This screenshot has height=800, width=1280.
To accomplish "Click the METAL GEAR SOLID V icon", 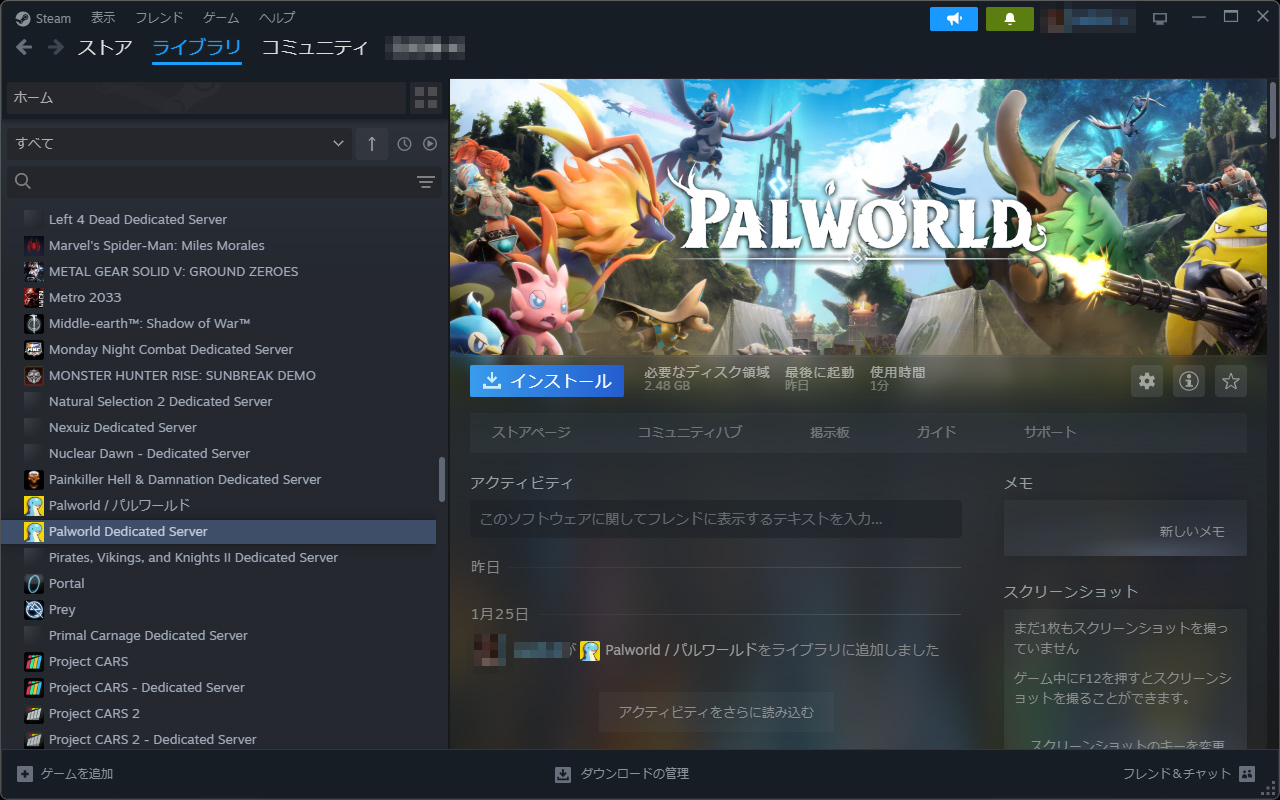I will (x=34, y=271).
